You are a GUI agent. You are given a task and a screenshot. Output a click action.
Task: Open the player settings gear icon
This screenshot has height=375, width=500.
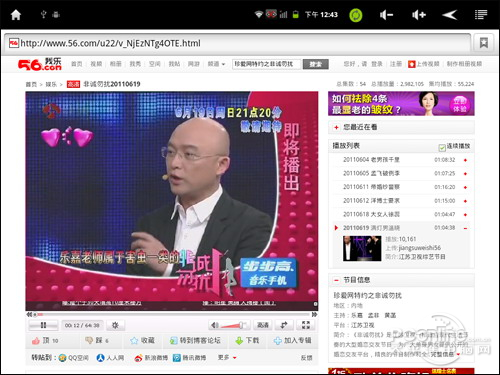click(115, 325)
